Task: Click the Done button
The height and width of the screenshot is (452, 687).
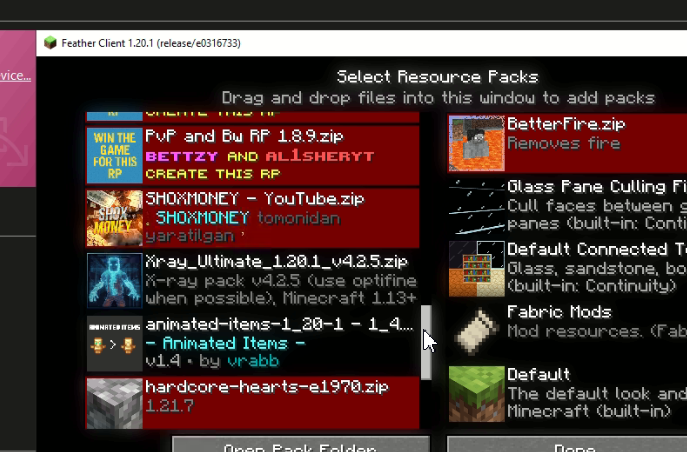Action: (x=567, y=444)
